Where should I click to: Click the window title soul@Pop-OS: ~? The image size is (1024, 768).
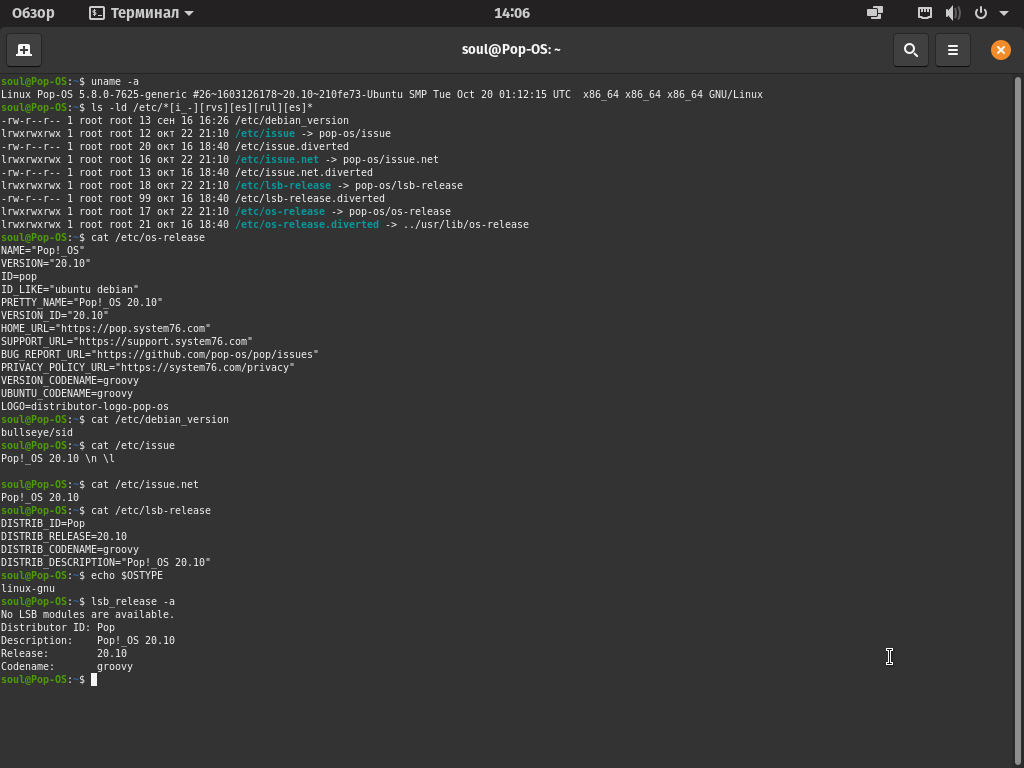point(511,50)
